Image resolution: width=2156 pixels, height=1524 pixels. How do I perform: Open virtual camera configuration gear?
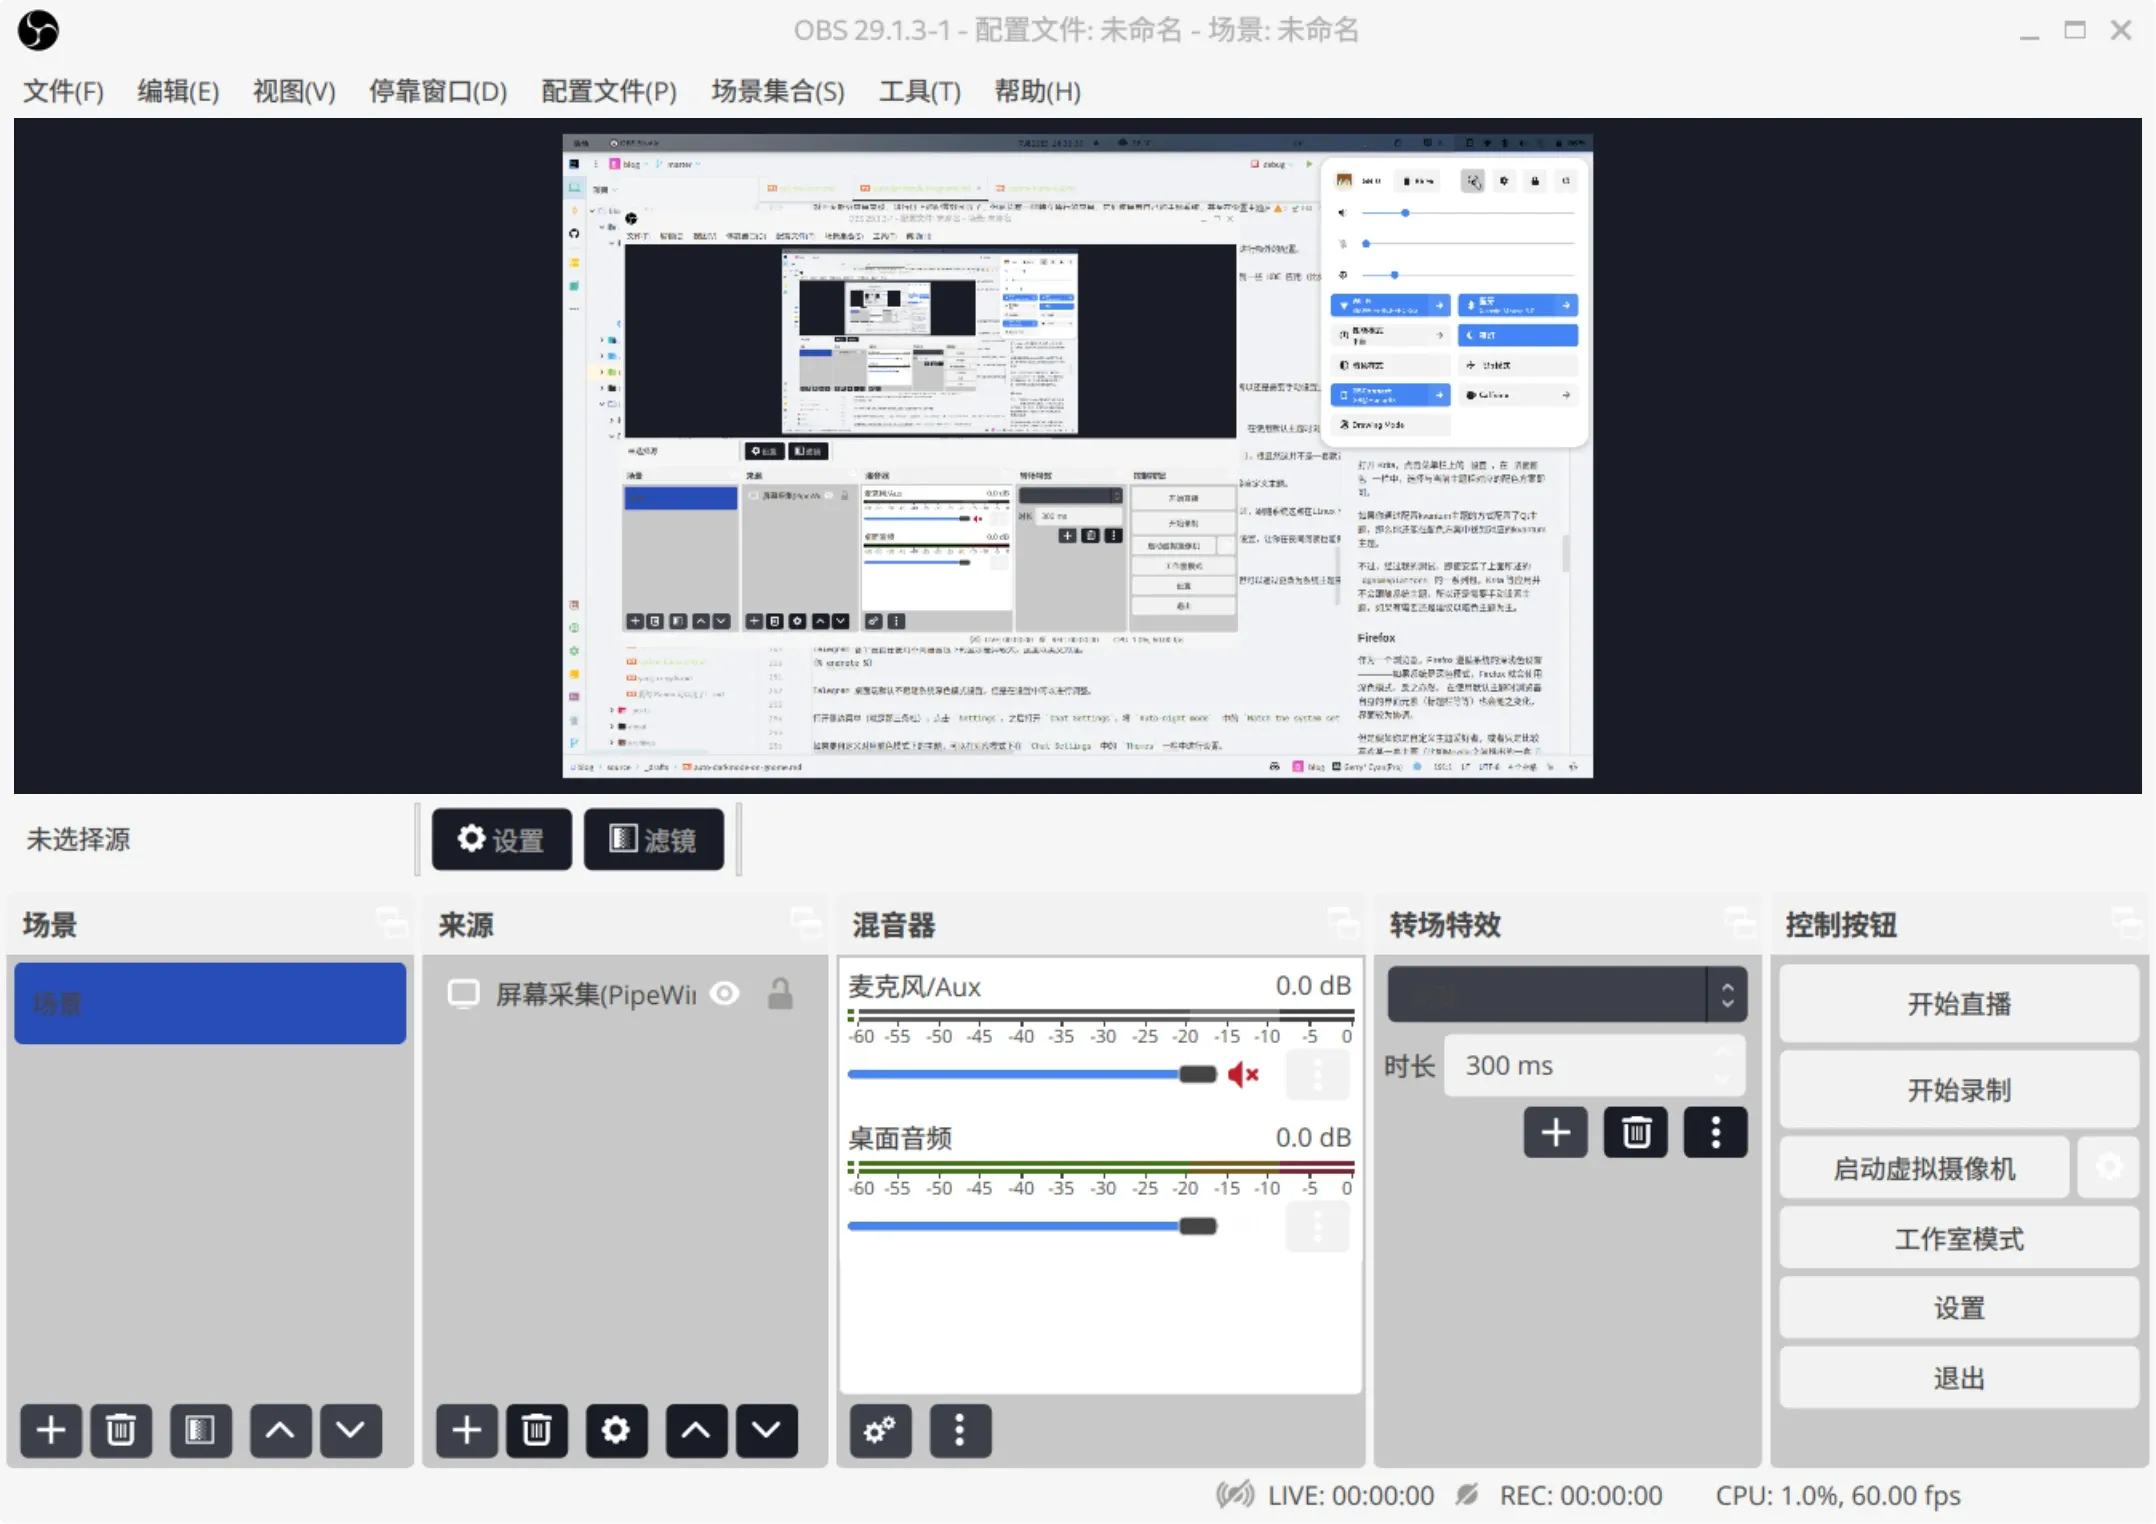click(2110, 1167)
